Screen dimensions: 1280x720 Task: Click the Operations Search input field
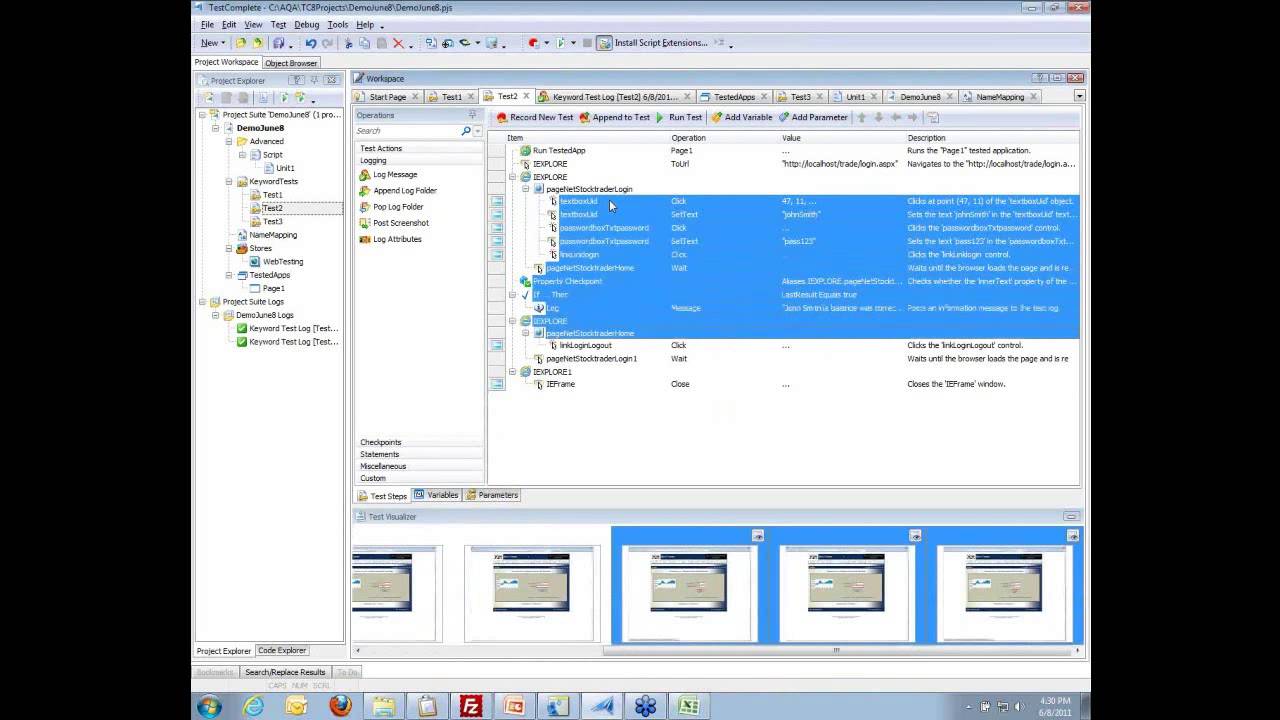(x=407, y=131)
